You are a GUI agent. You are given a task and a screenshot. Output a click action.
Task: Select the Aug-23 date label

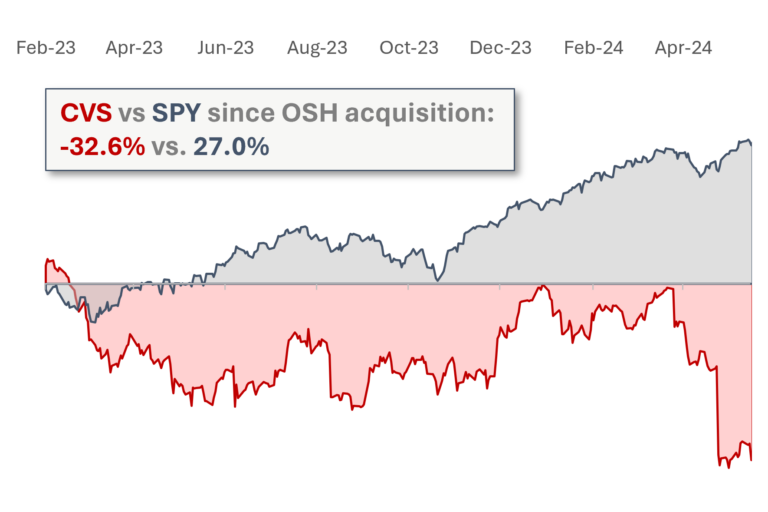click(317, 48)
